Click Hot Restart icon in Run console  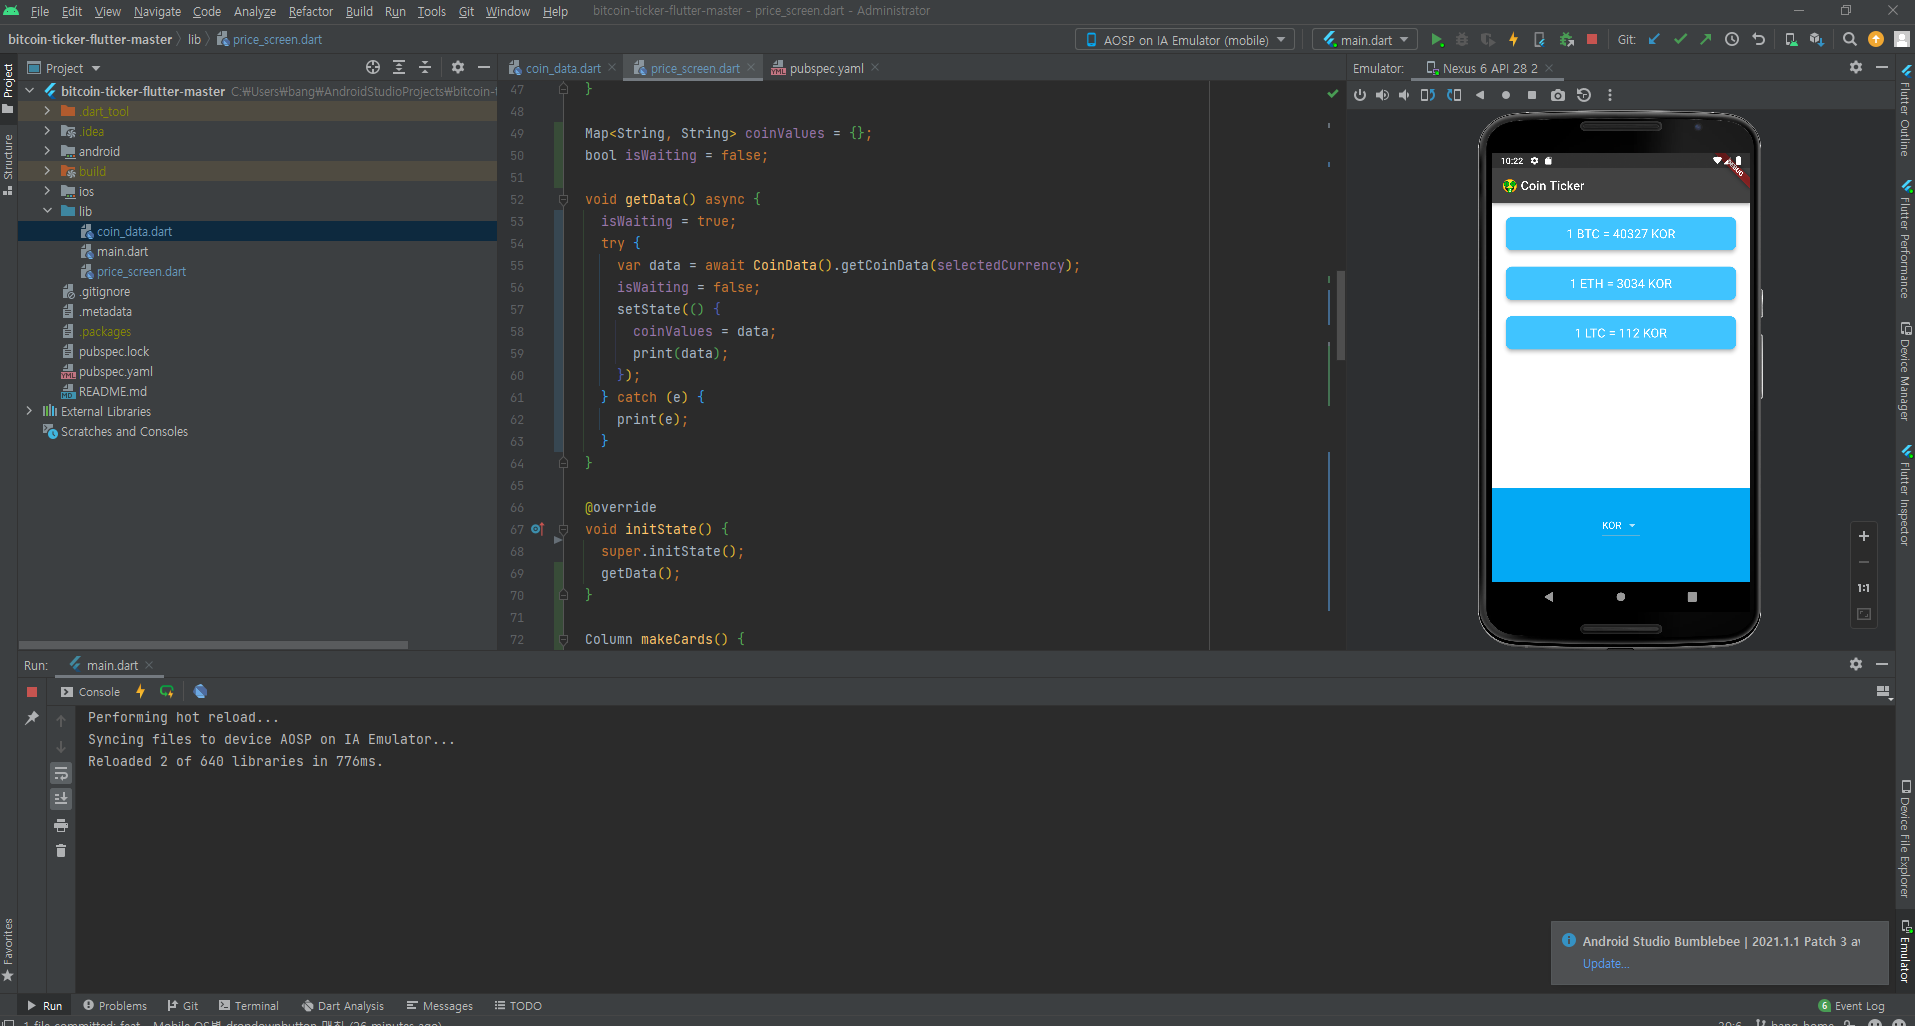pos(167,692)
